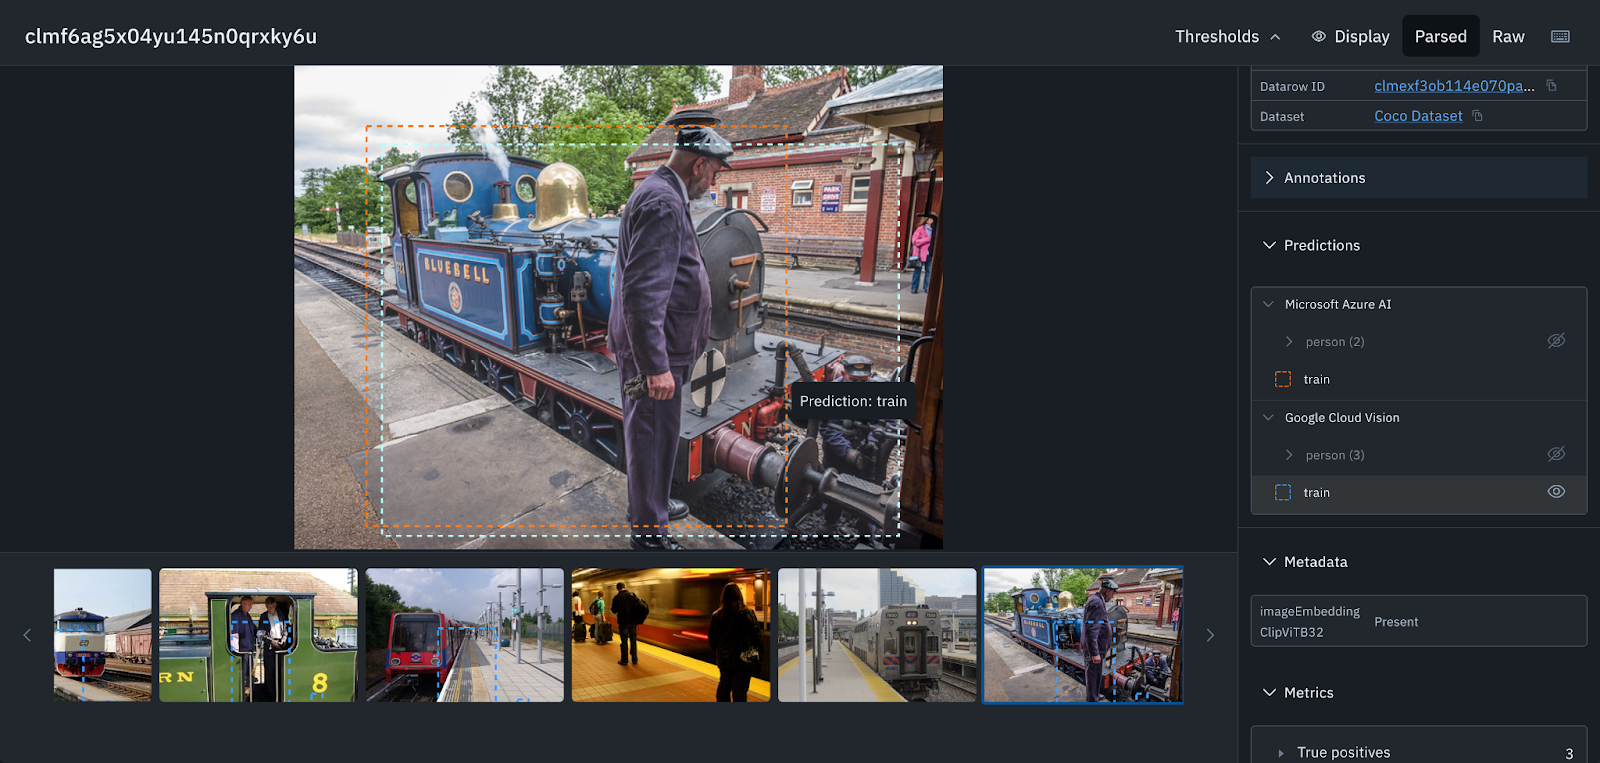Open the Display options
The image size is (1600, 763).
coord(1350,36)
